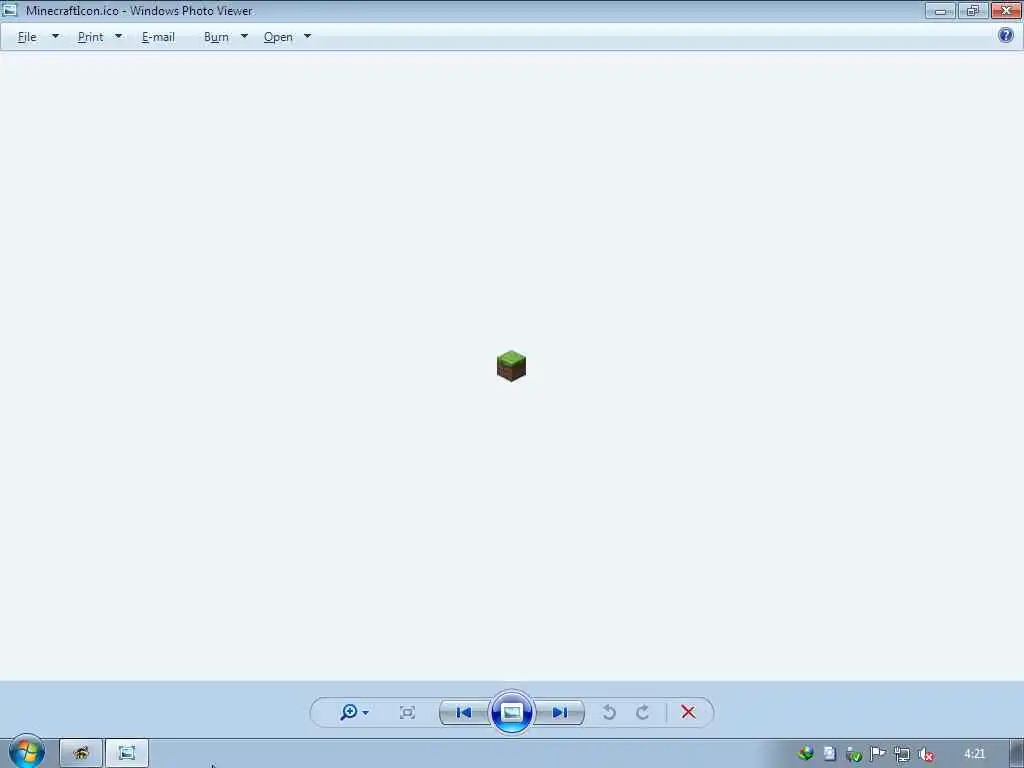Open the Print menu
Screen dimensions: 1024x768
point(90,37)
